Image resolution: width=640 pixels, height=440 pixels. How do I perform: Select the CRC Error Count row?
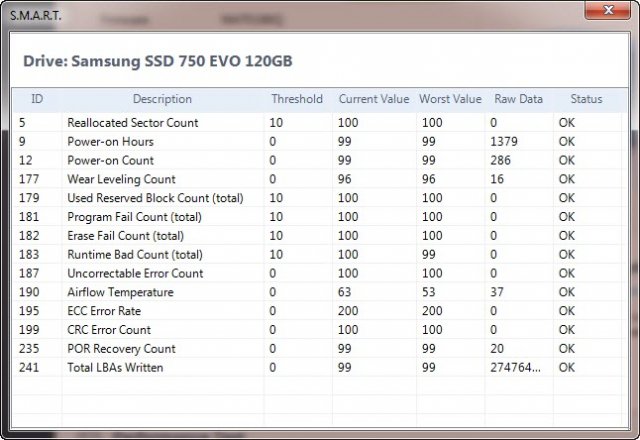(109, 330)
